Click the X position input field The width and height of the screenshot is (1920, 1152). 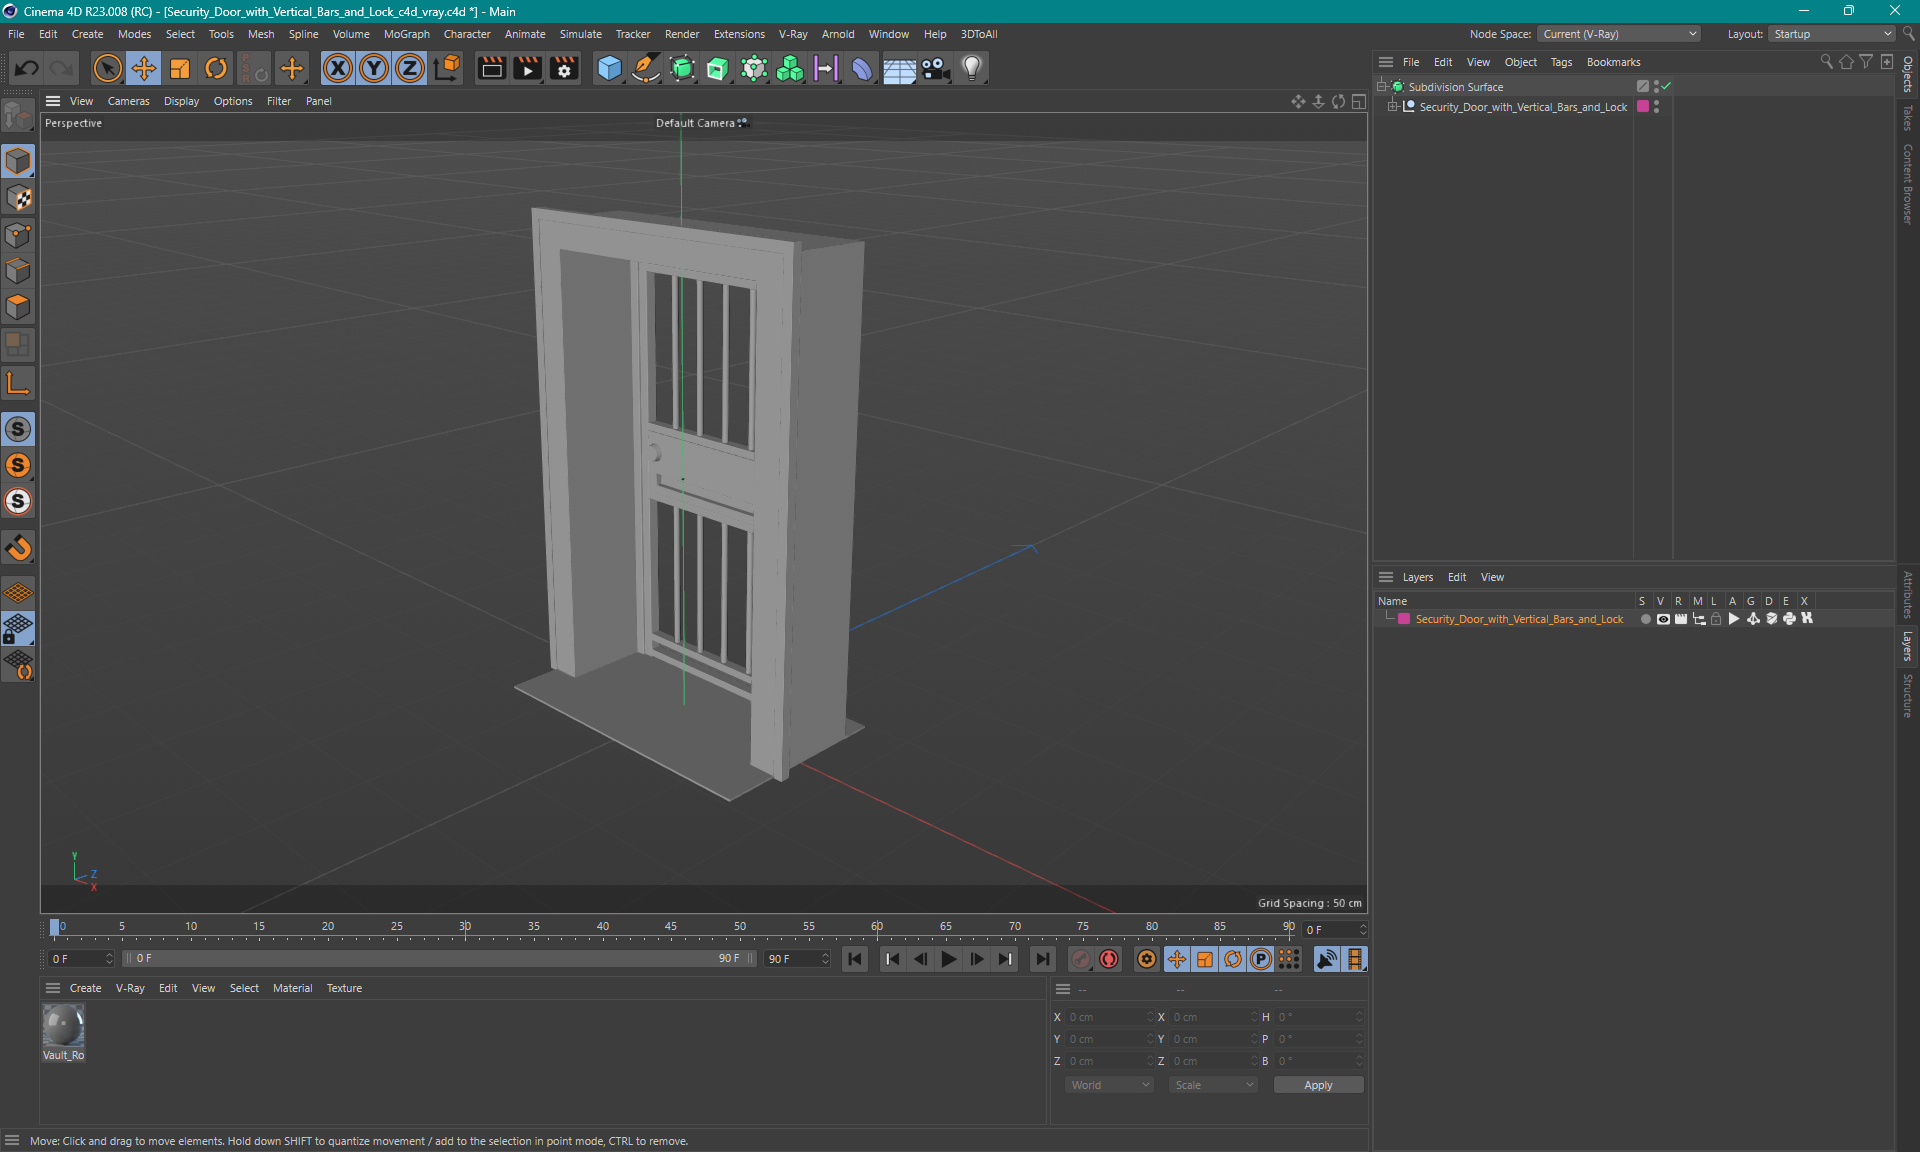coord(1108,1017)
